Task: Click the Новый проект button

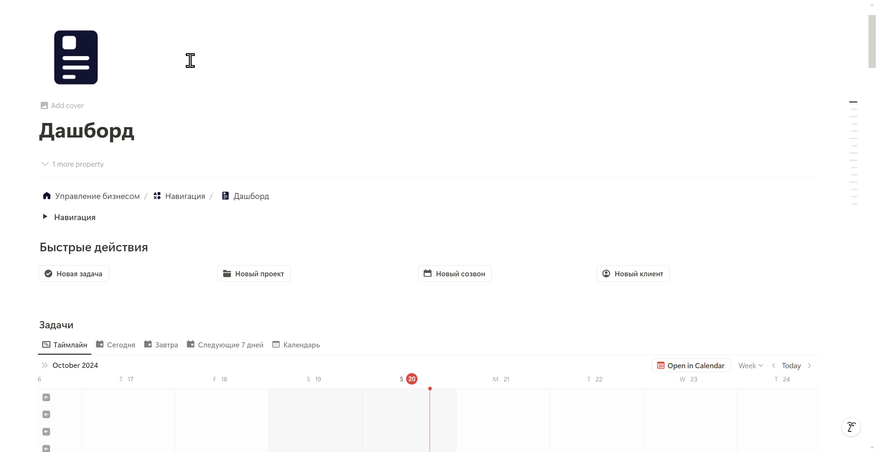Action: click(x=254, y=274)
